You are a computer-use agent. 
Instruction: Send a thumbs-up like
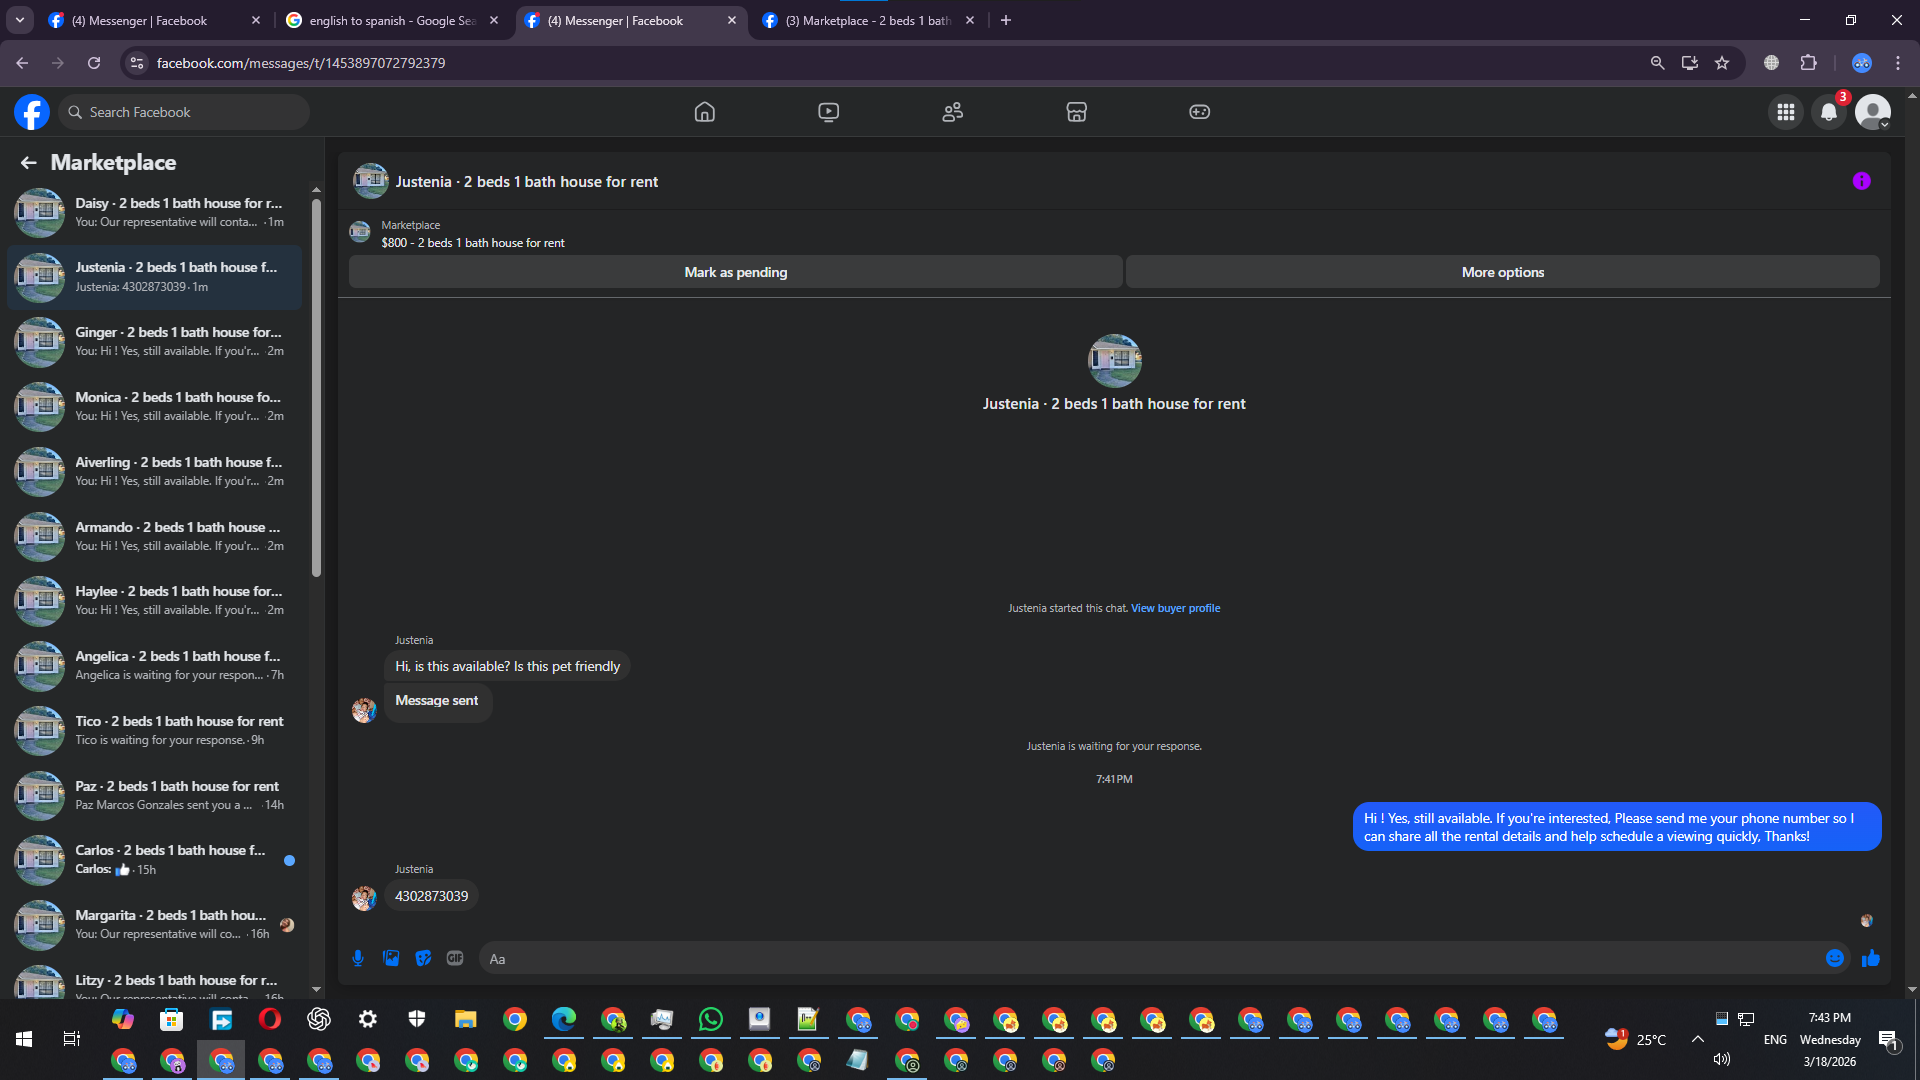click(1871, 958)
